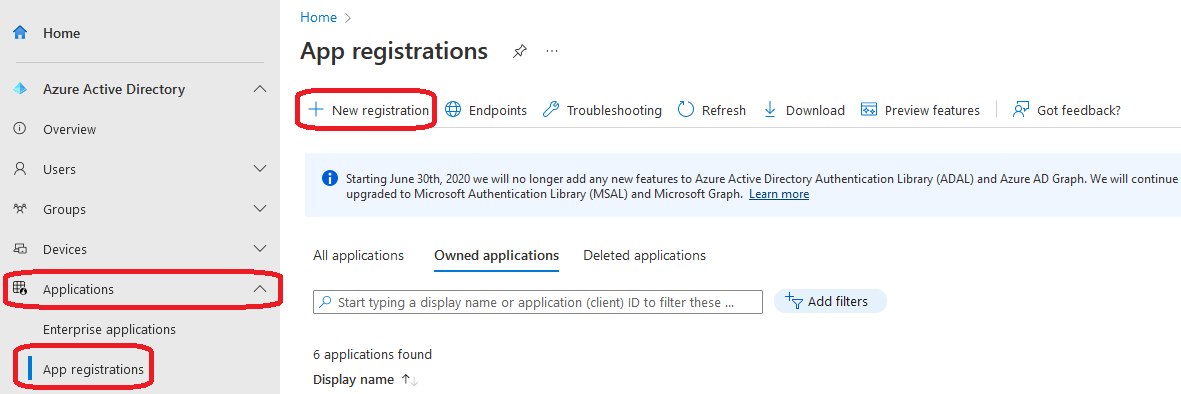This screenshot has width=1181, height=394.
Task: Click the Display name column header
Action: [x=353, y=380]
